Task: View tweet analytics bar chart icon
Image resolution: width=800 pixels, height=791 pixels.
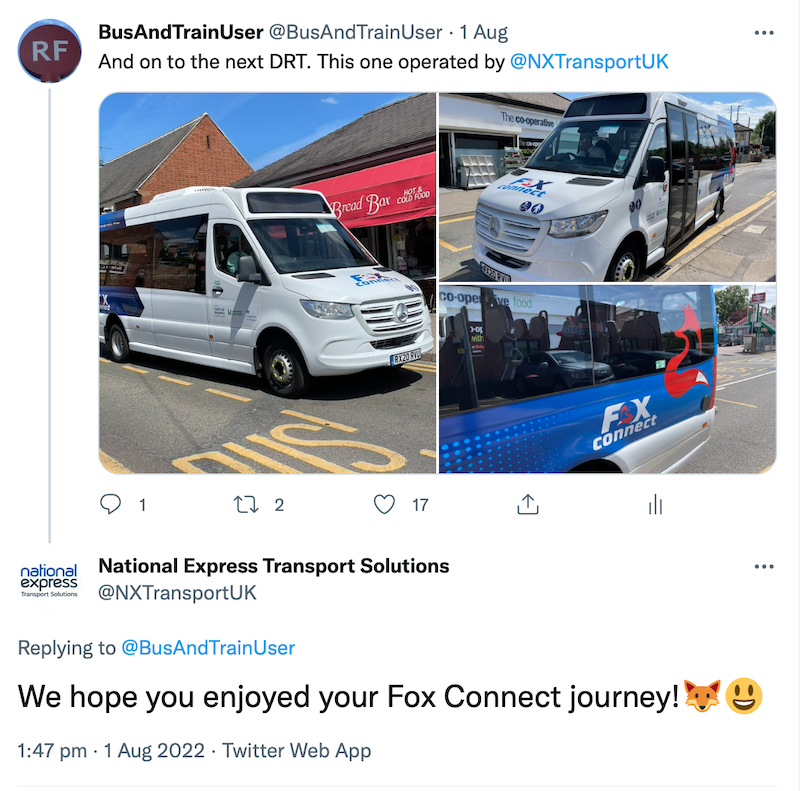Action: [655, 505]
